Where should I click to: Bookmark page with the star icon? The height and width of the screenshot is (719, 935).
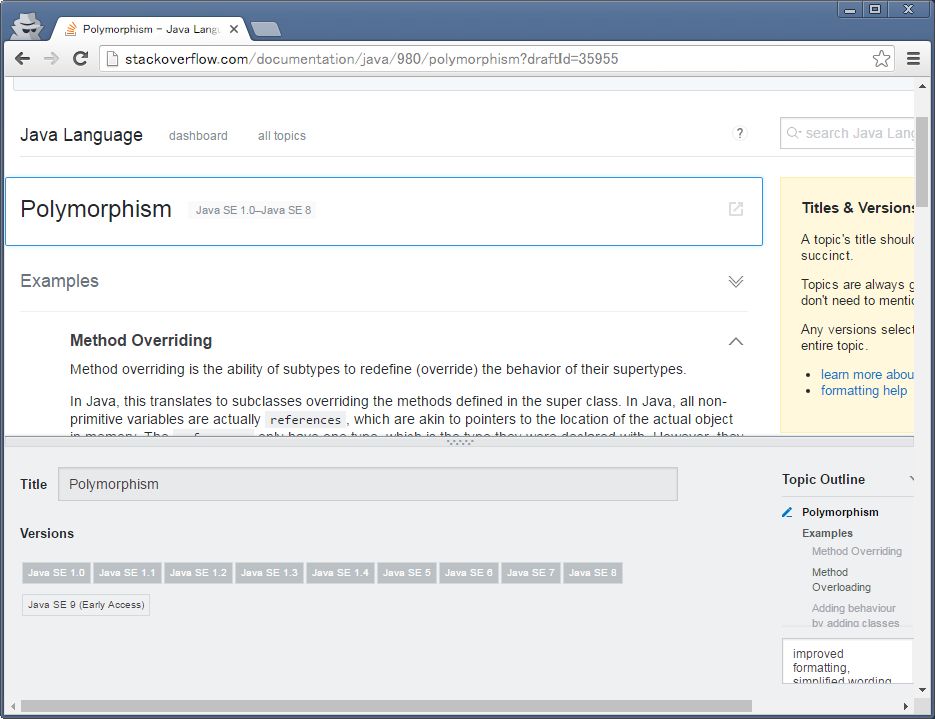pos(881,58)
